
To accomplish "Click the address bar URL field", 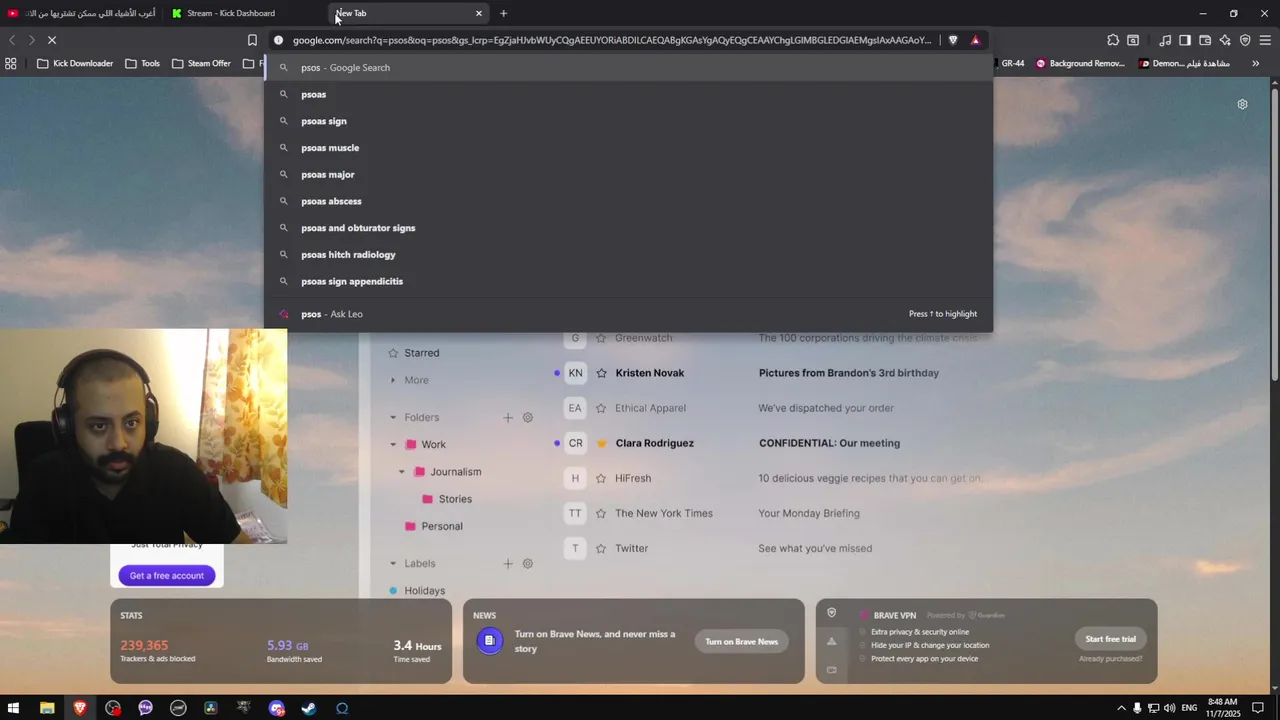I will tap(611, 40).
